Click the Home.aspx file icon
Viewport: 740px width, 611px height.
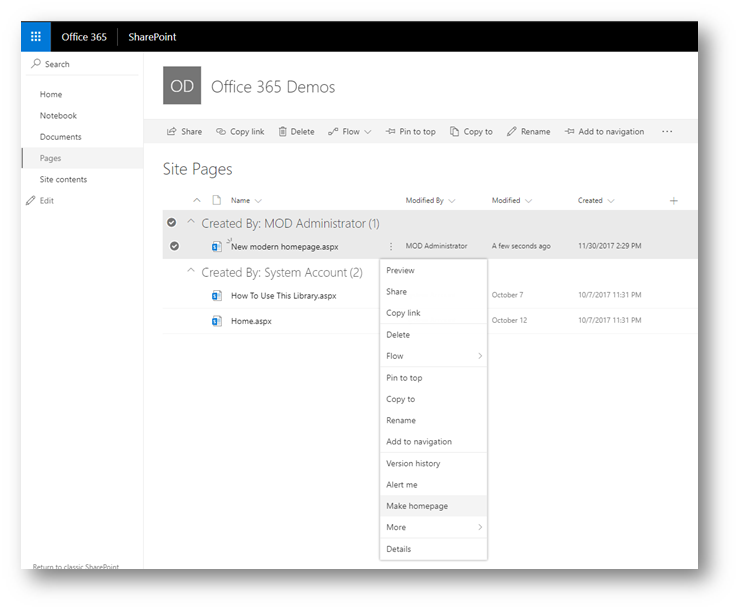217,321
